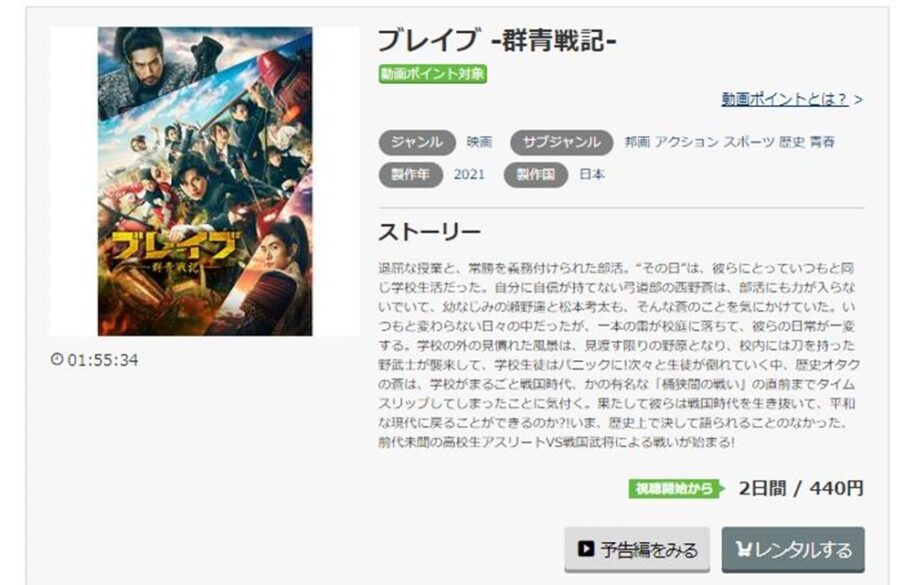Select the ジャンル label pill
914x585 pixels.
(x=417, y=142)
